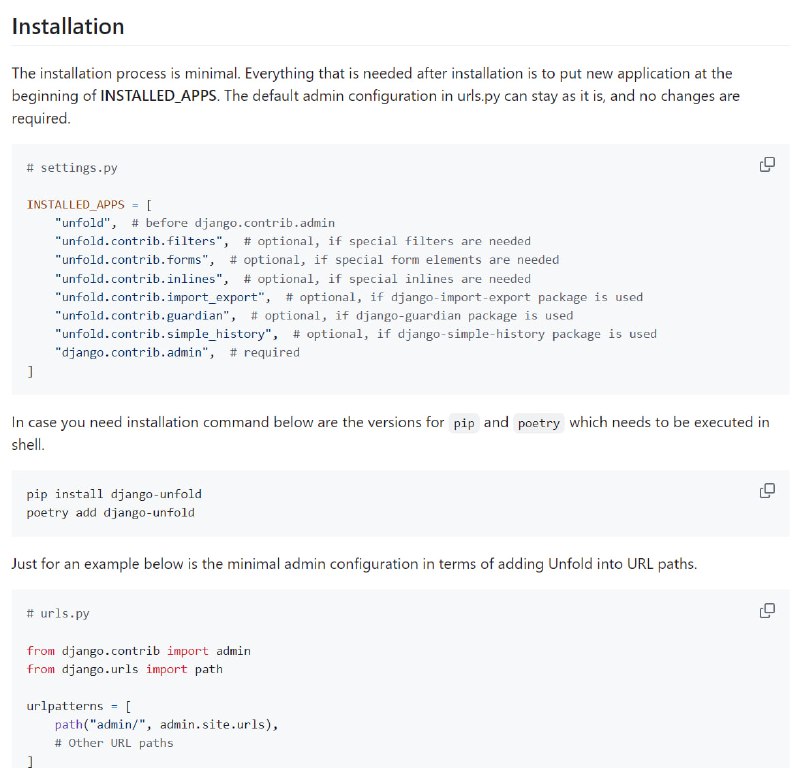Click the inline 'pip' code tag
This screenshot has height=768, width=800.
coord(464,423)
